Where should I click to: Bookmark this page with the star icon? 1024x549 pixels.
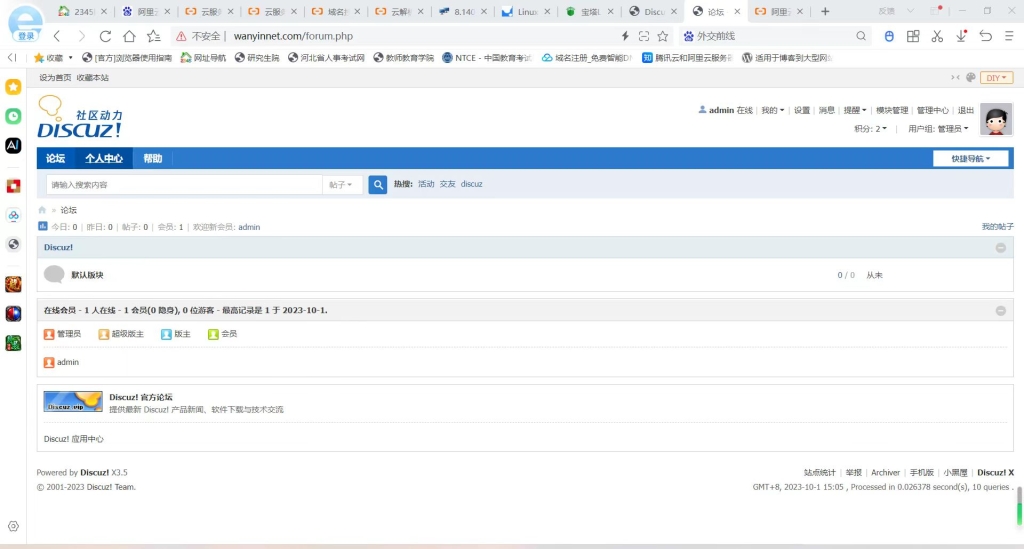tap(663, 36)
